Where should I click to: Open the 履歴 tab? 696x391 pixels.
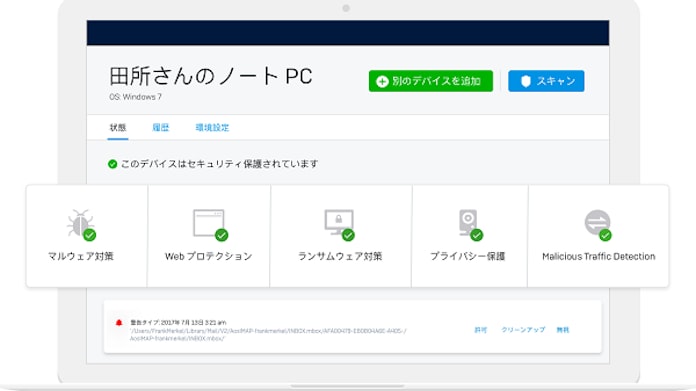(160, 128)
